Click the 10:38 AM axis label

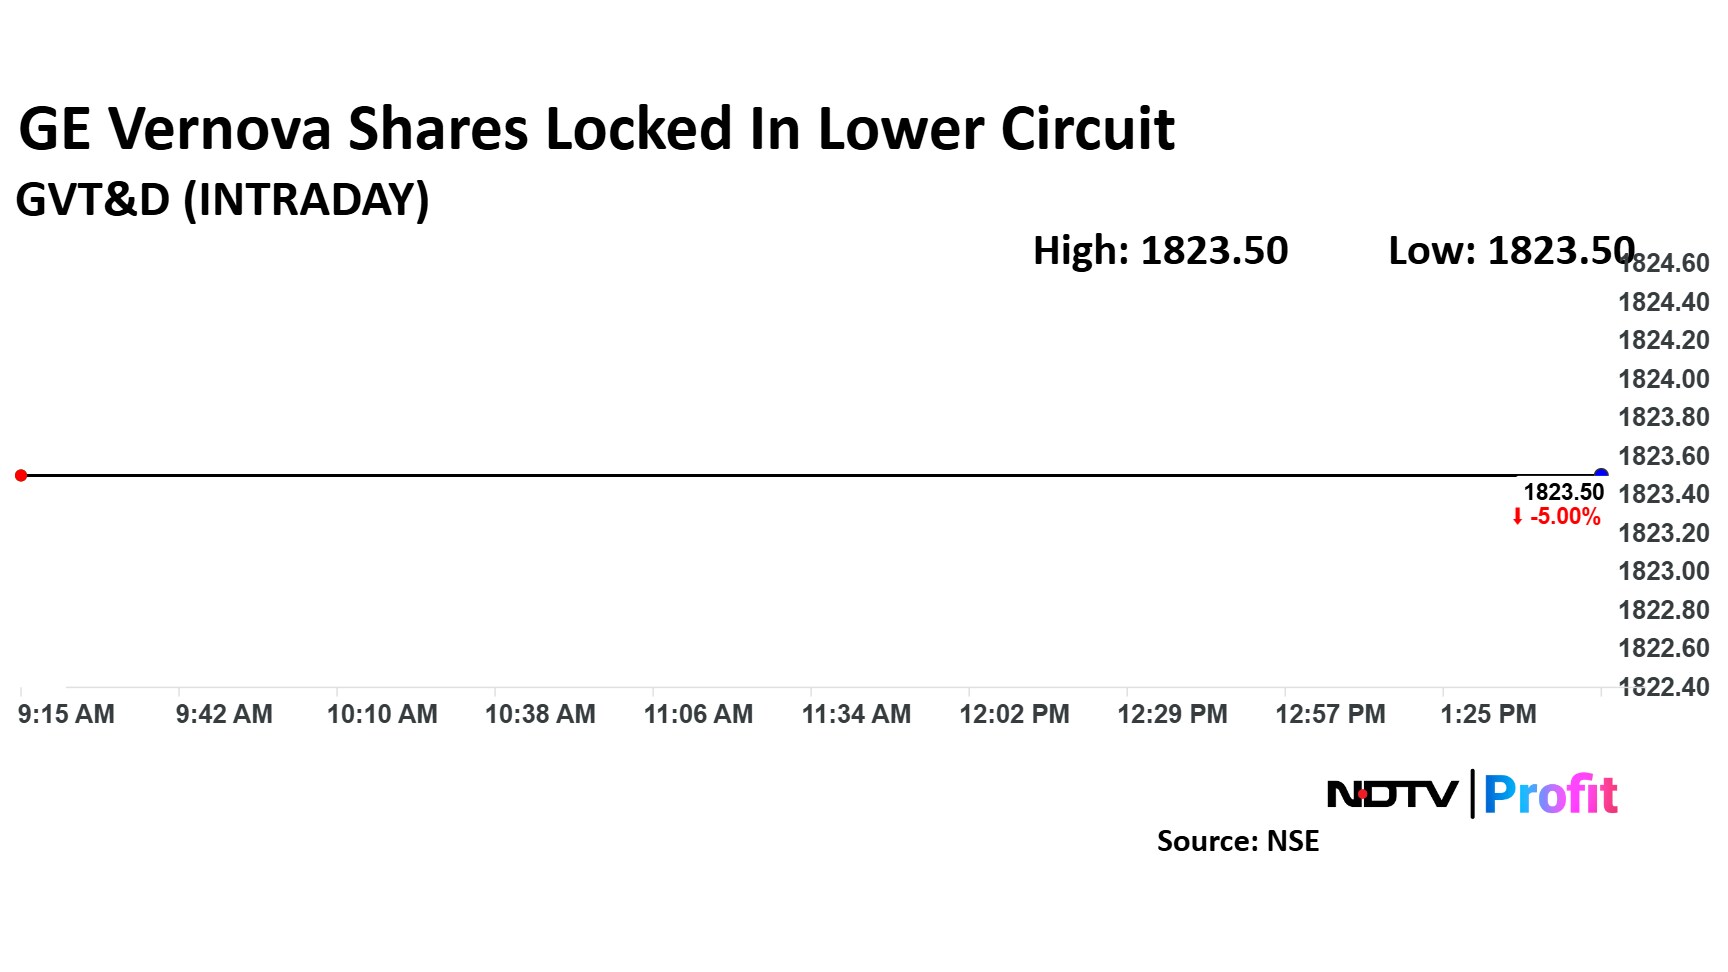(540, 714)
